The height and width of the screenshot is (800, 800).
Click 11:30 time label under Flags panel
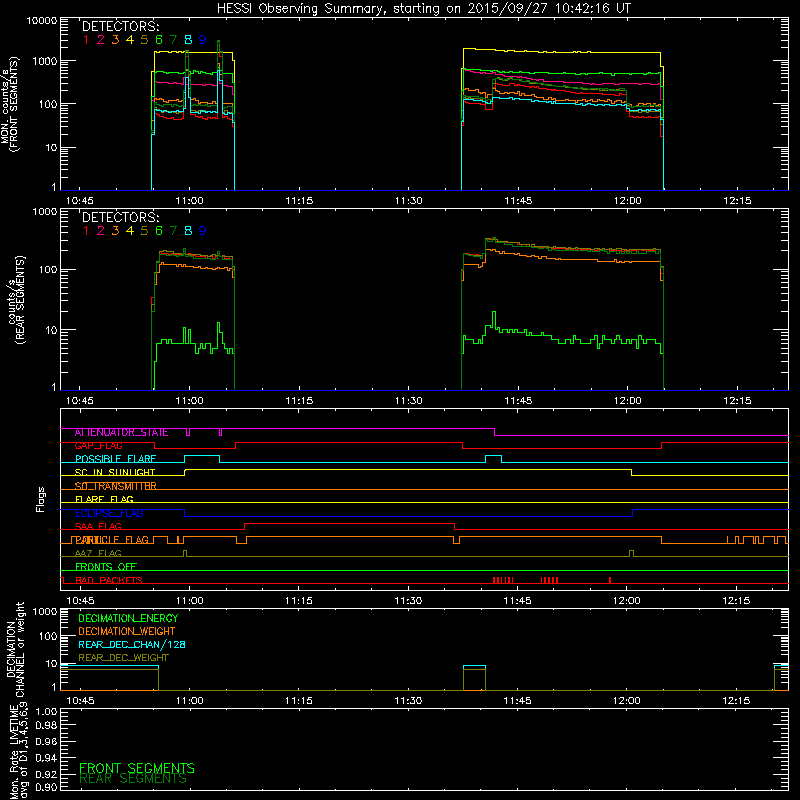[x=408, y=601]
